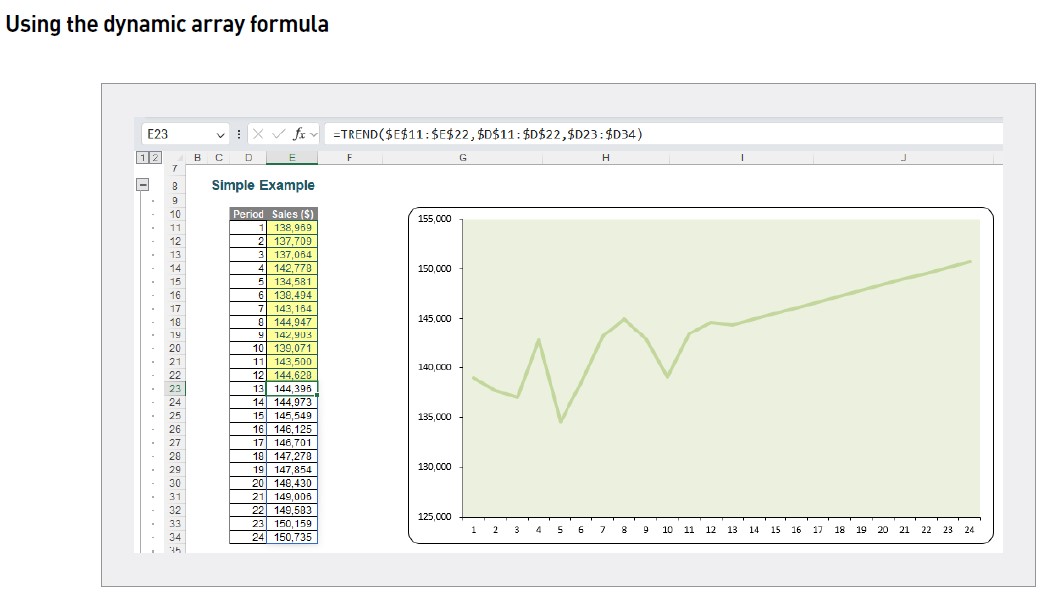Select outline level 2 button
Image resolution: width=1056 pixels, height=613 pixels.
click(x=153, y=156)
